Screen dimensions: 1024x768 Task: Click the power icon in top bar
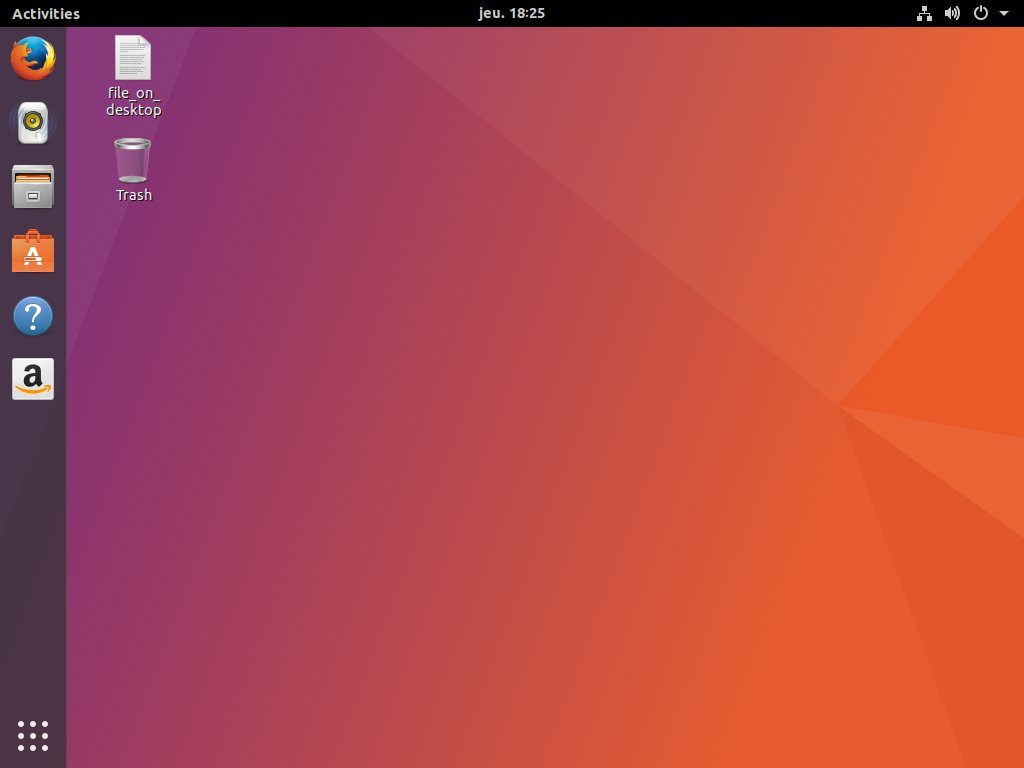tap(980, 13)
